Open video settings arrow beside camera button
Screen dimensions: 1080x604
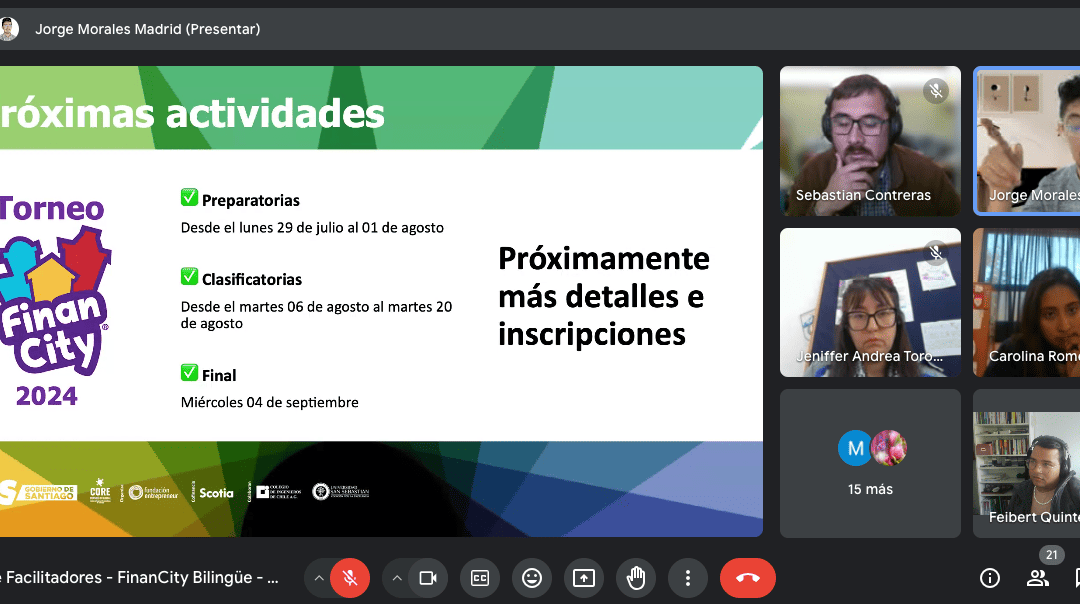tap(397, 578)
